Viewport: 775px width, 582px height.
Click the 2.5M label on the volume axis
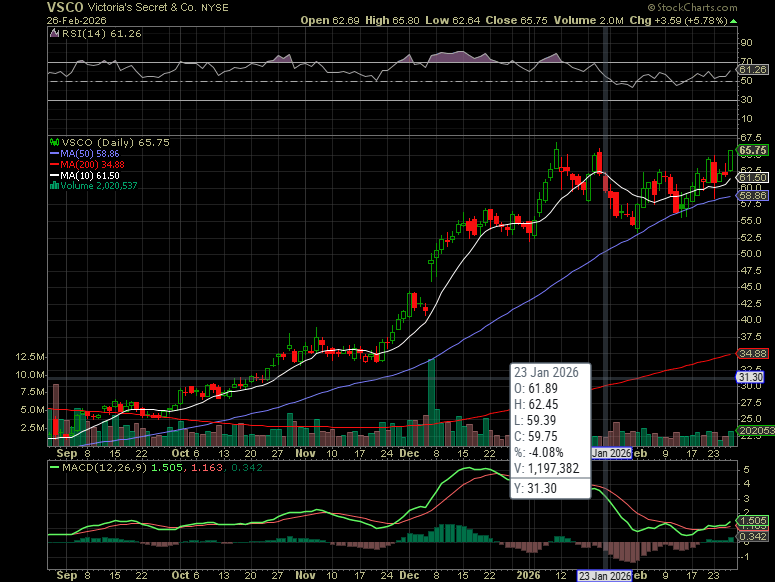pos(33,427)
